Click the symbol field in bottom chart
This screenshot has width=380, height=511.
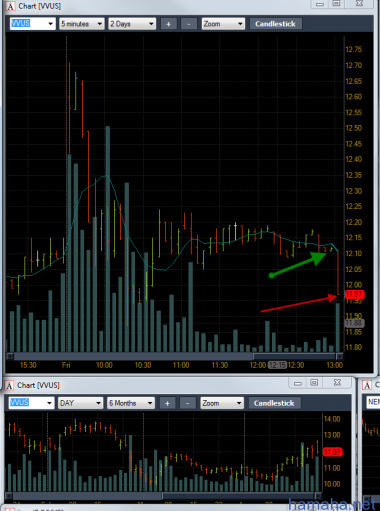[31, 403]
